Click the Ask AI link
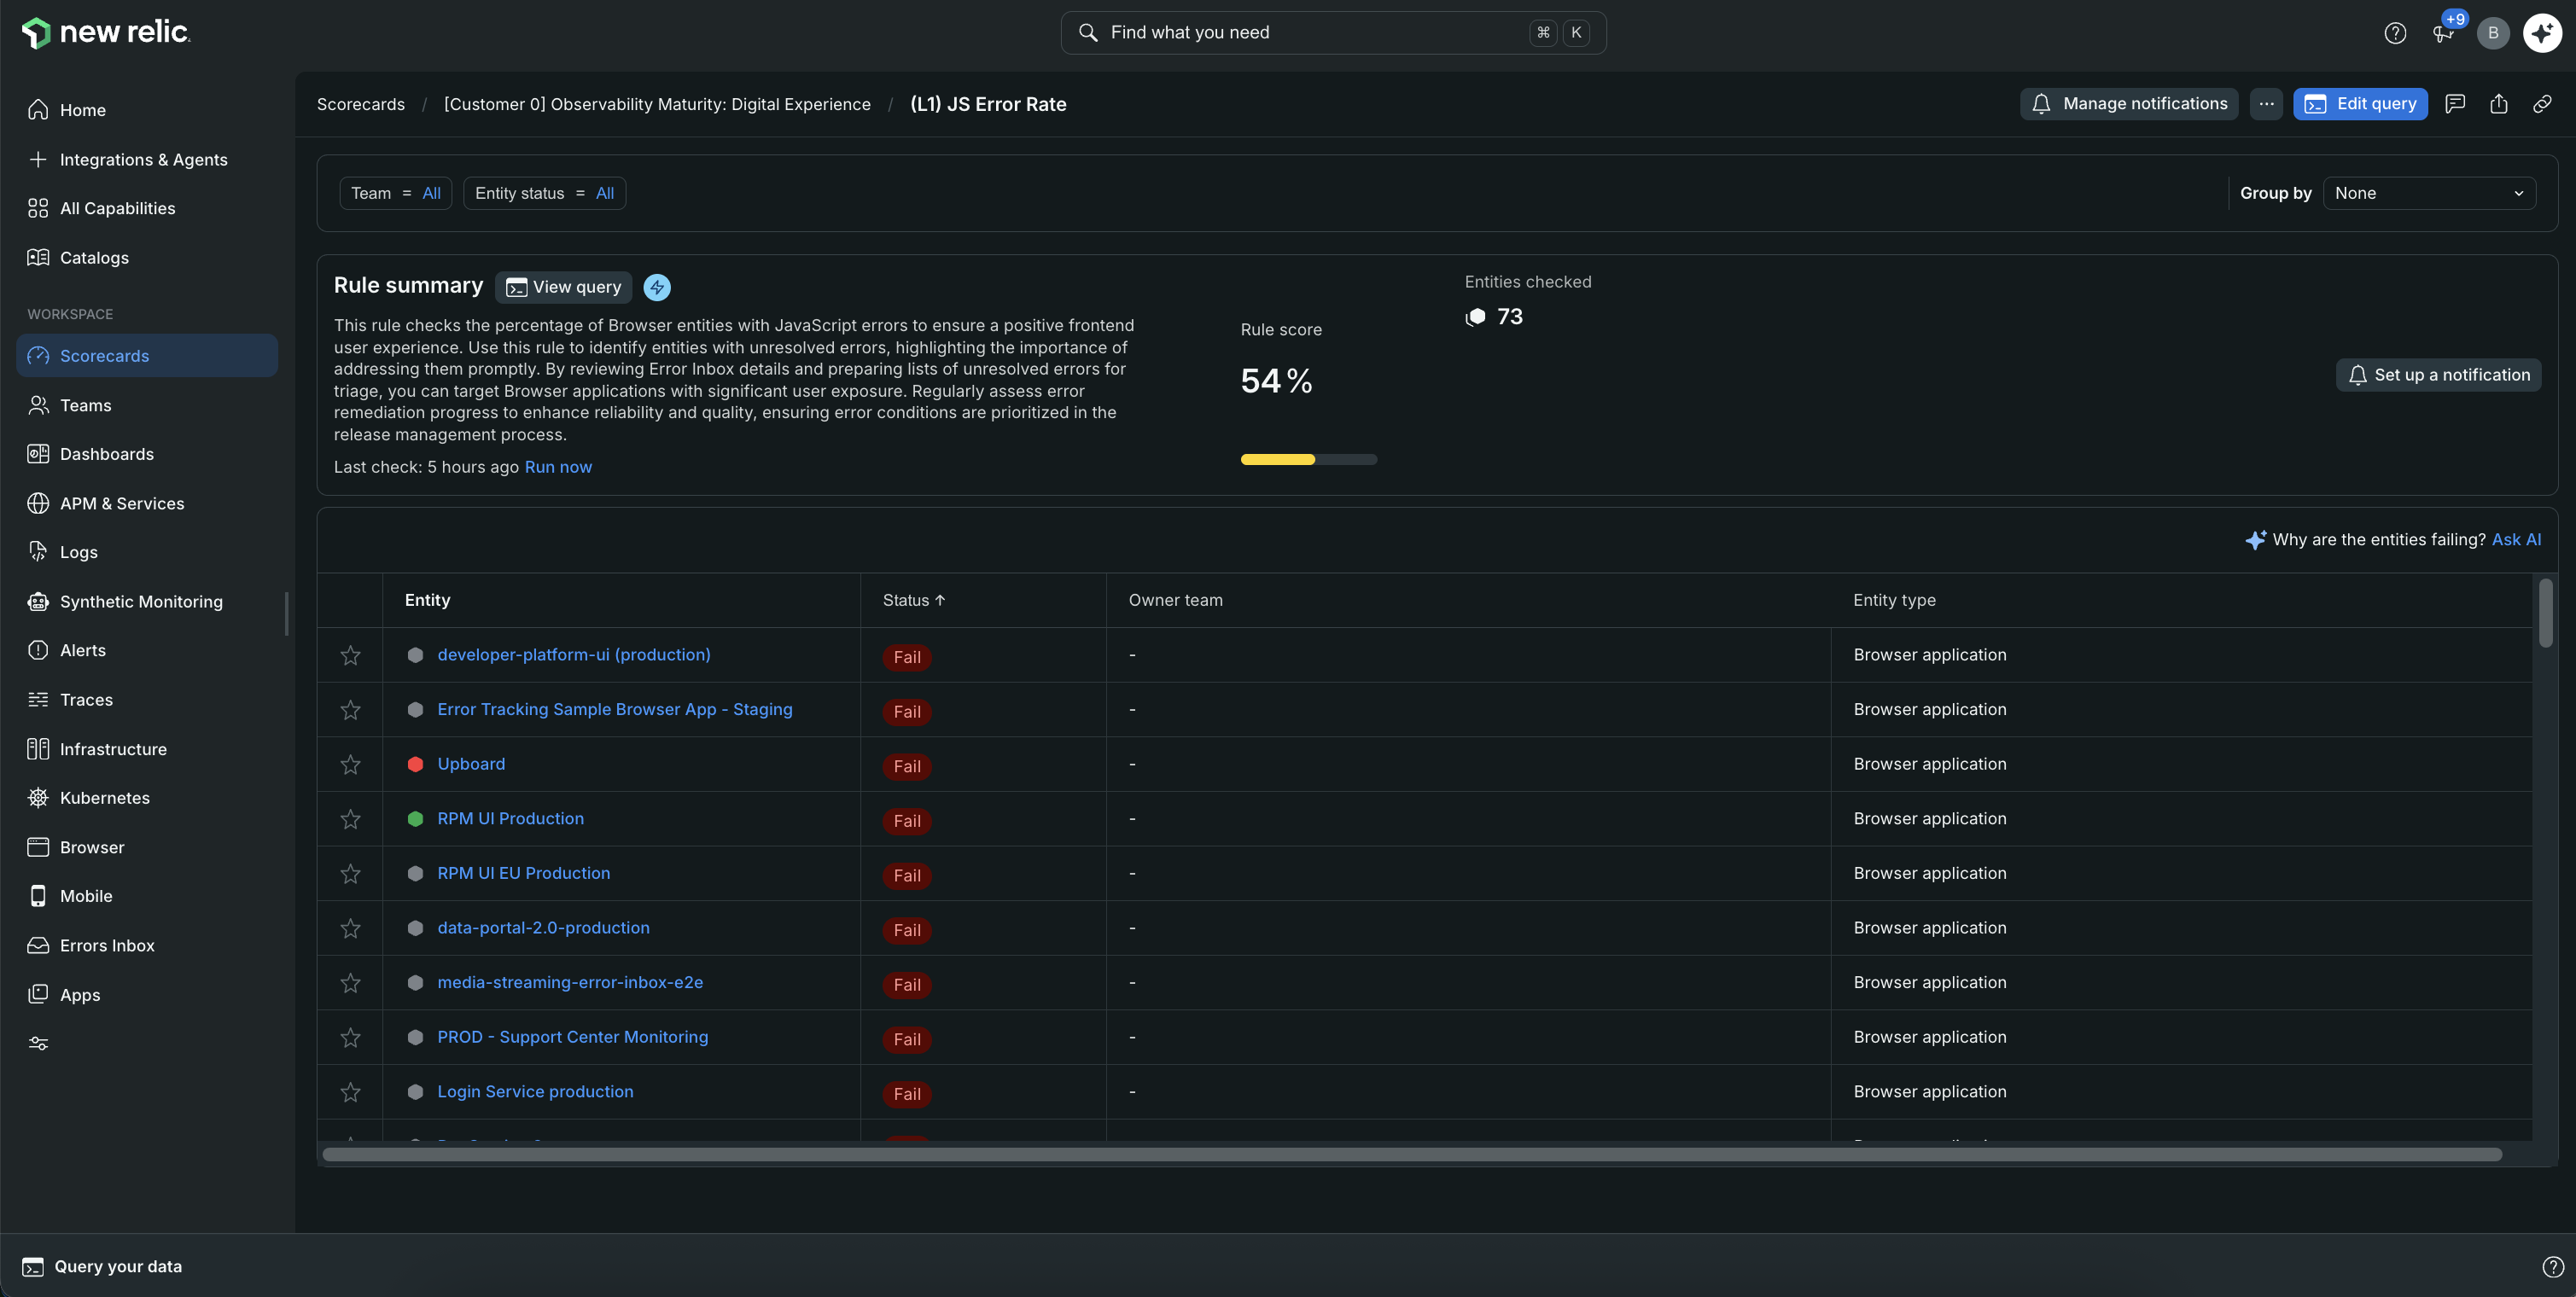This screenshot has height=1297, width=2576. click(x=2516, y=540)
